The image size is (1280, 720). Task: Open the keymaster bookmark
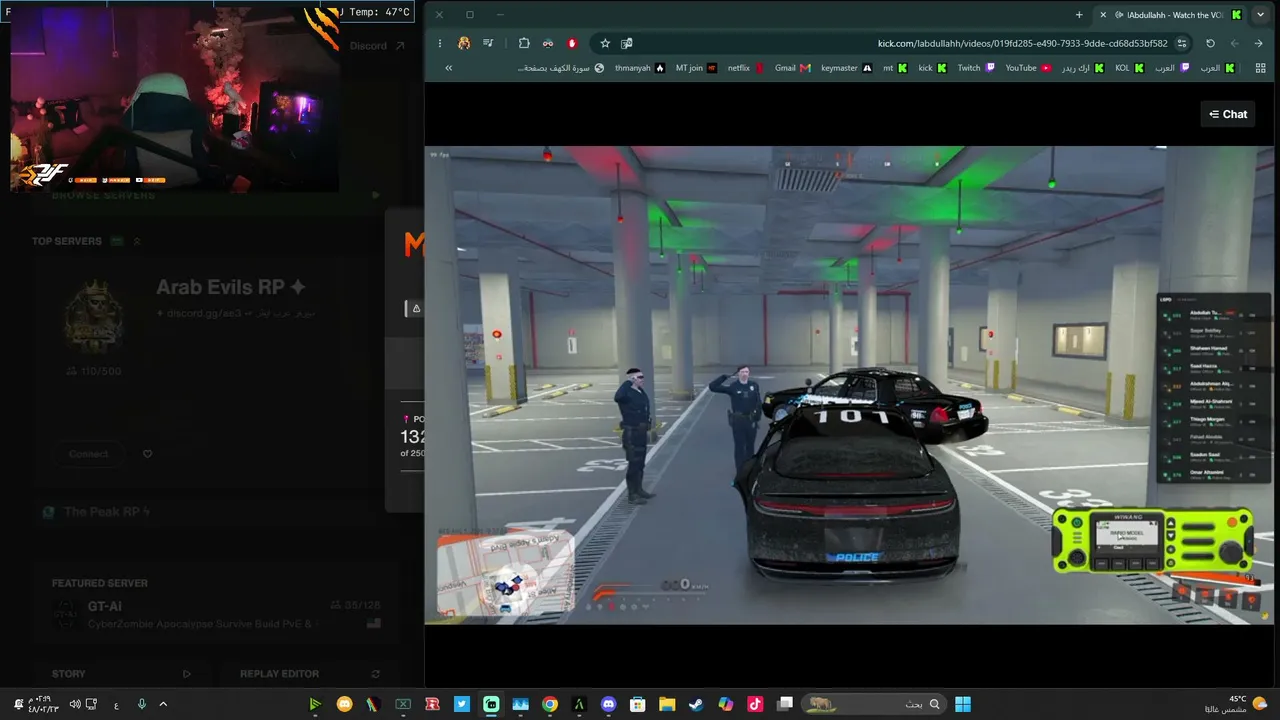click(846, 68)
